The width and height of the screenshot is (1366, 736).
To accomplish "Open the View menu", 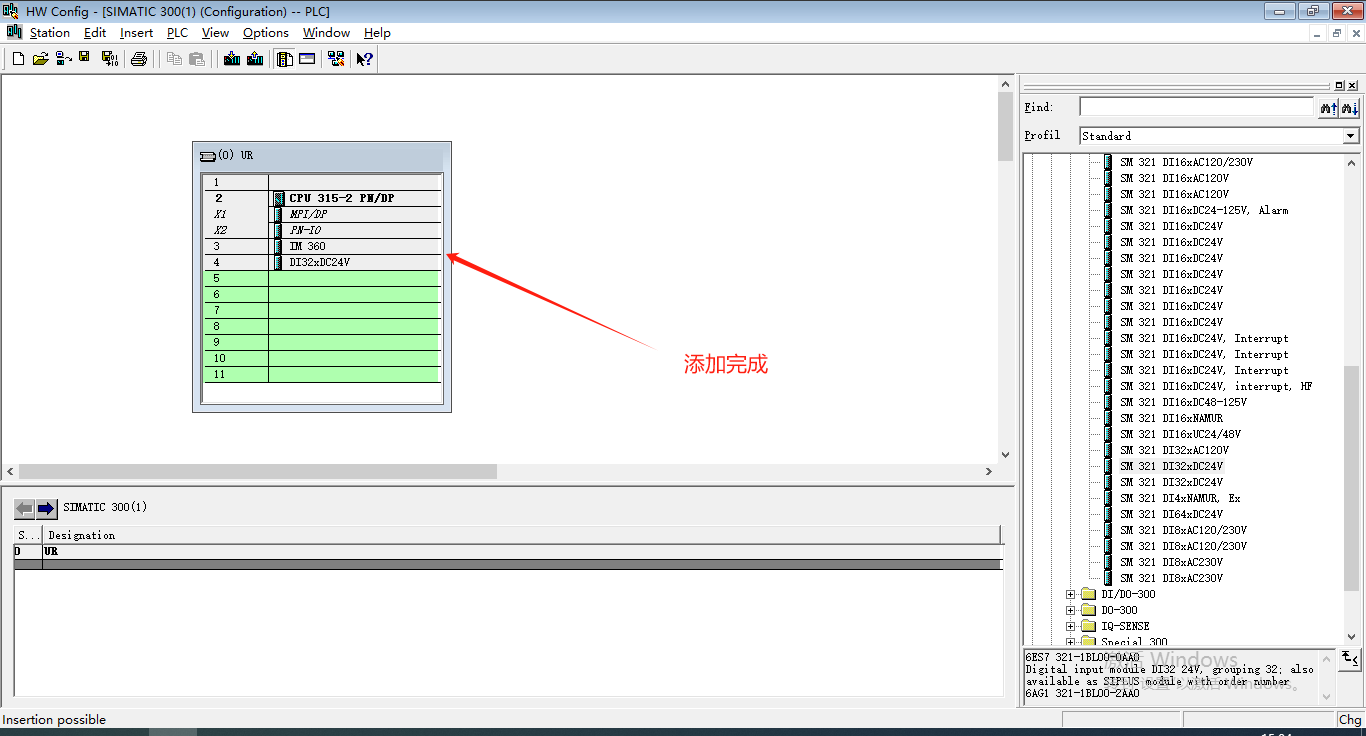I will (215, 33).
